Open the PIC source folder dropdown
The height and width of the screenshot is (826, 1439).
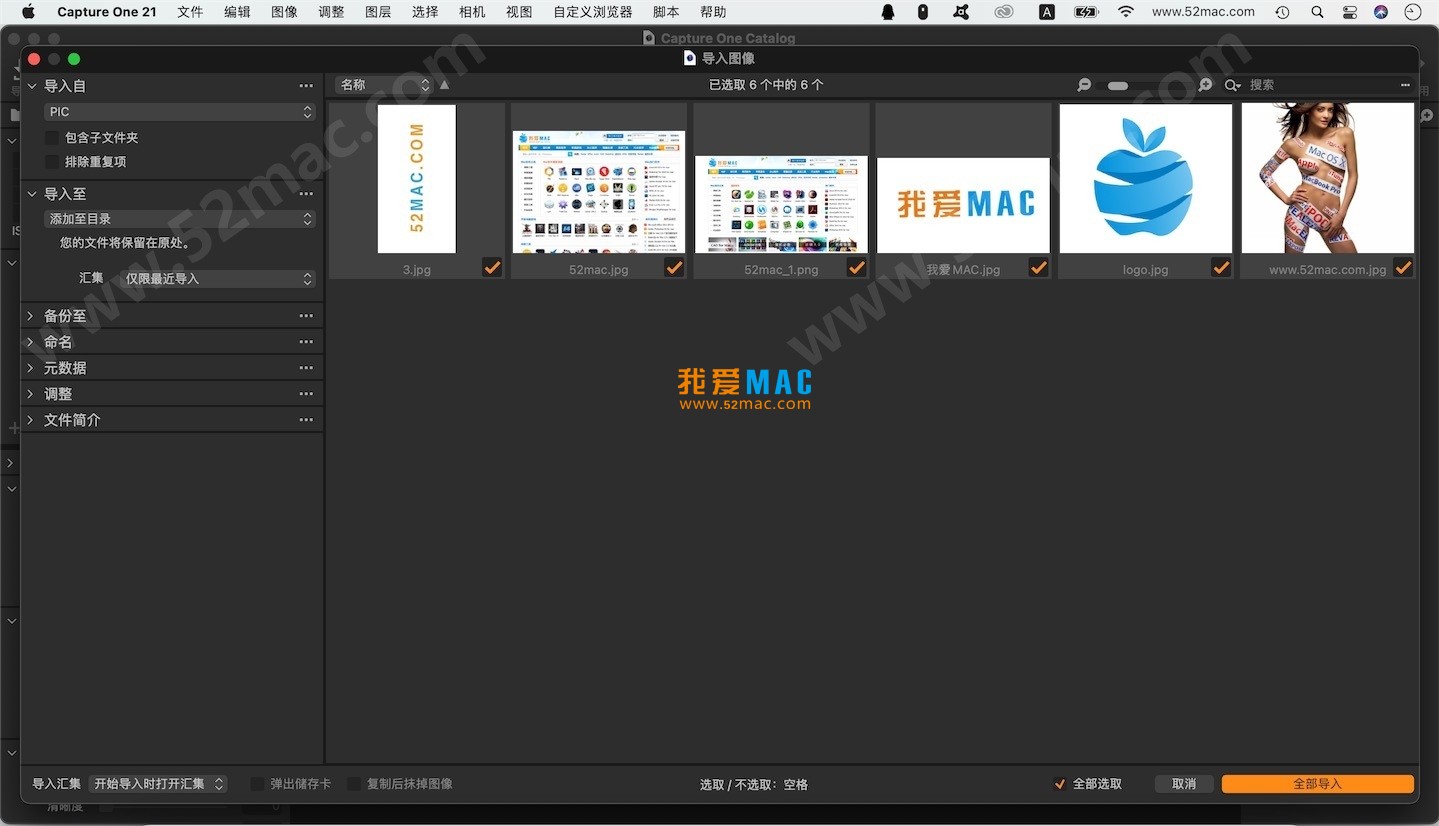180,112
